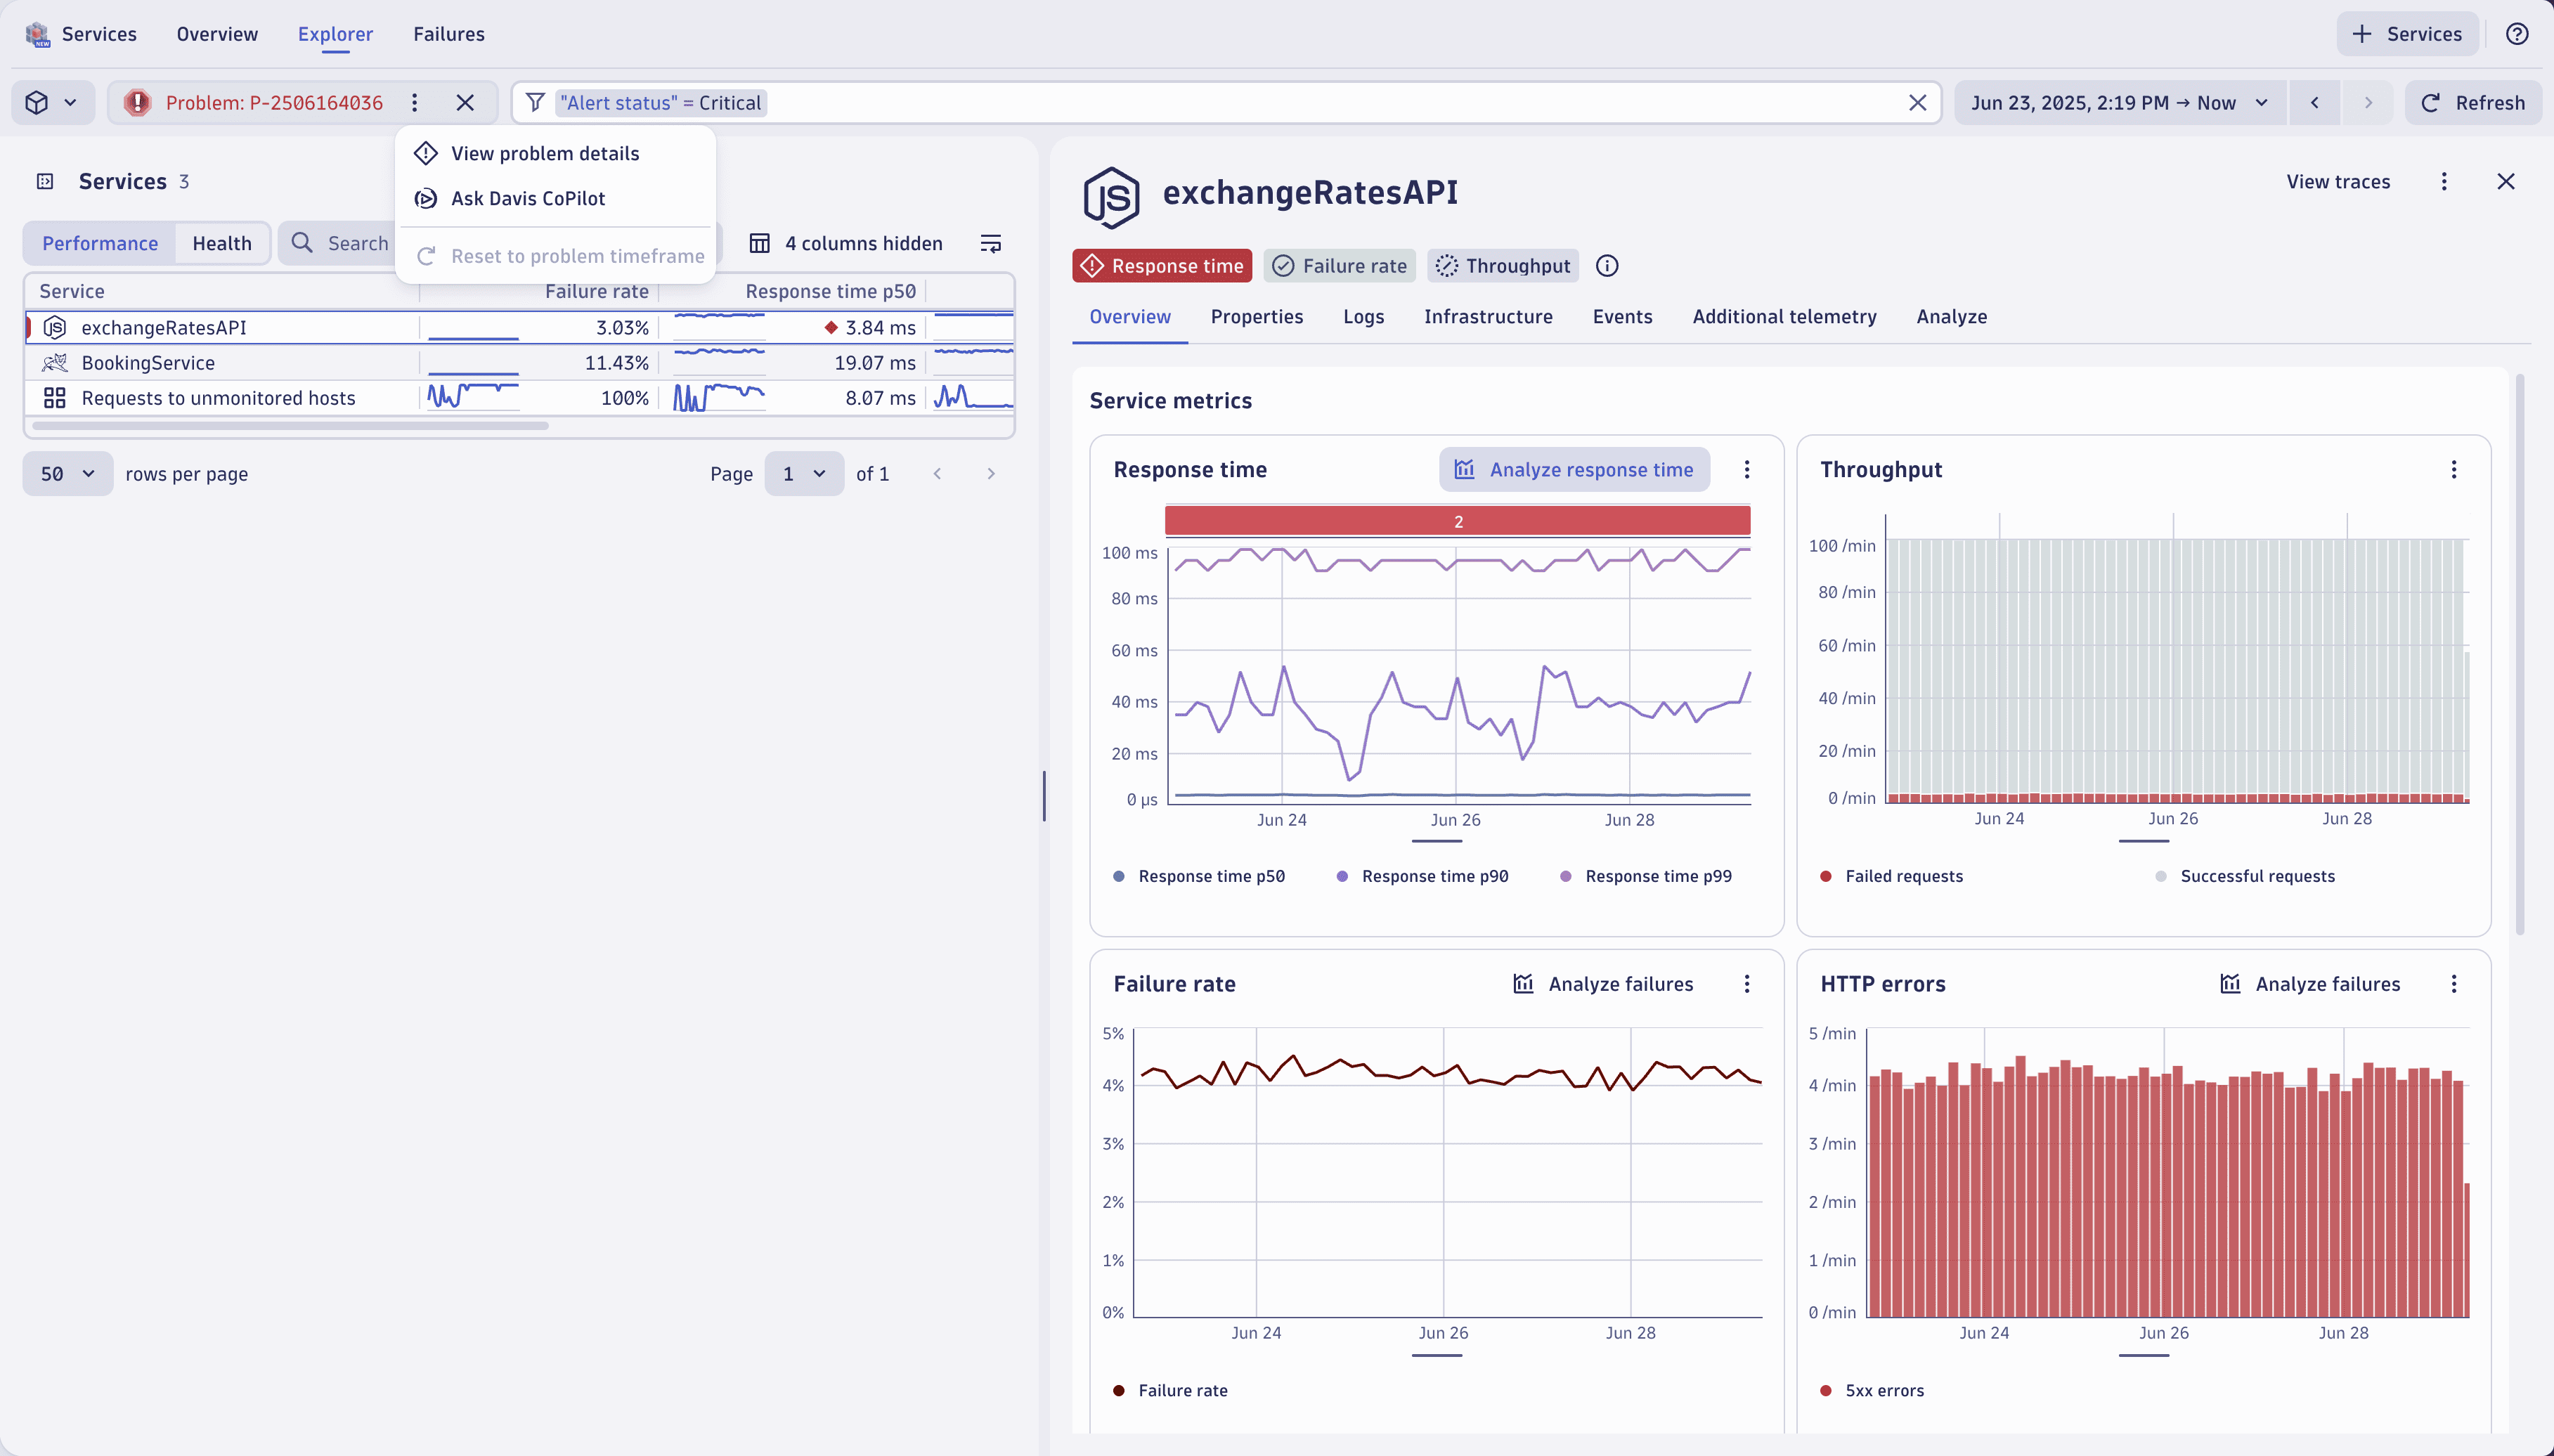Open View traces link
This screenshot has width=2554, height=1456.
click(2337, 181)
